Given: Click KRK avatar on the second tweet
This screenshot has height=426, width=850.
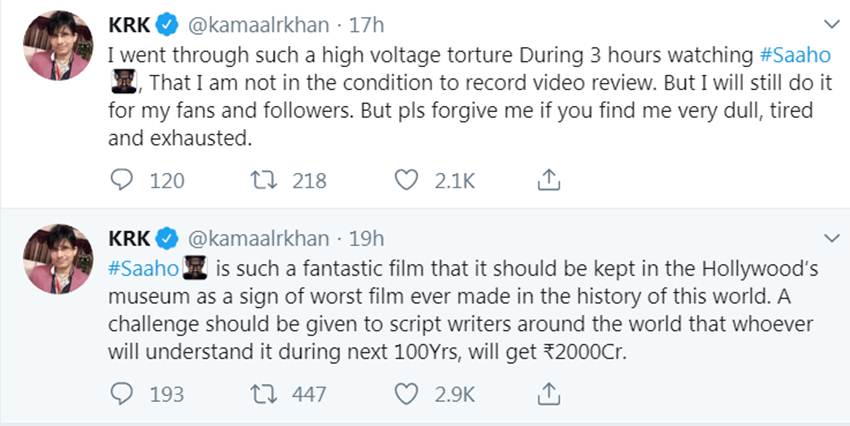Looking at the screenshot, I should (58, 260).
